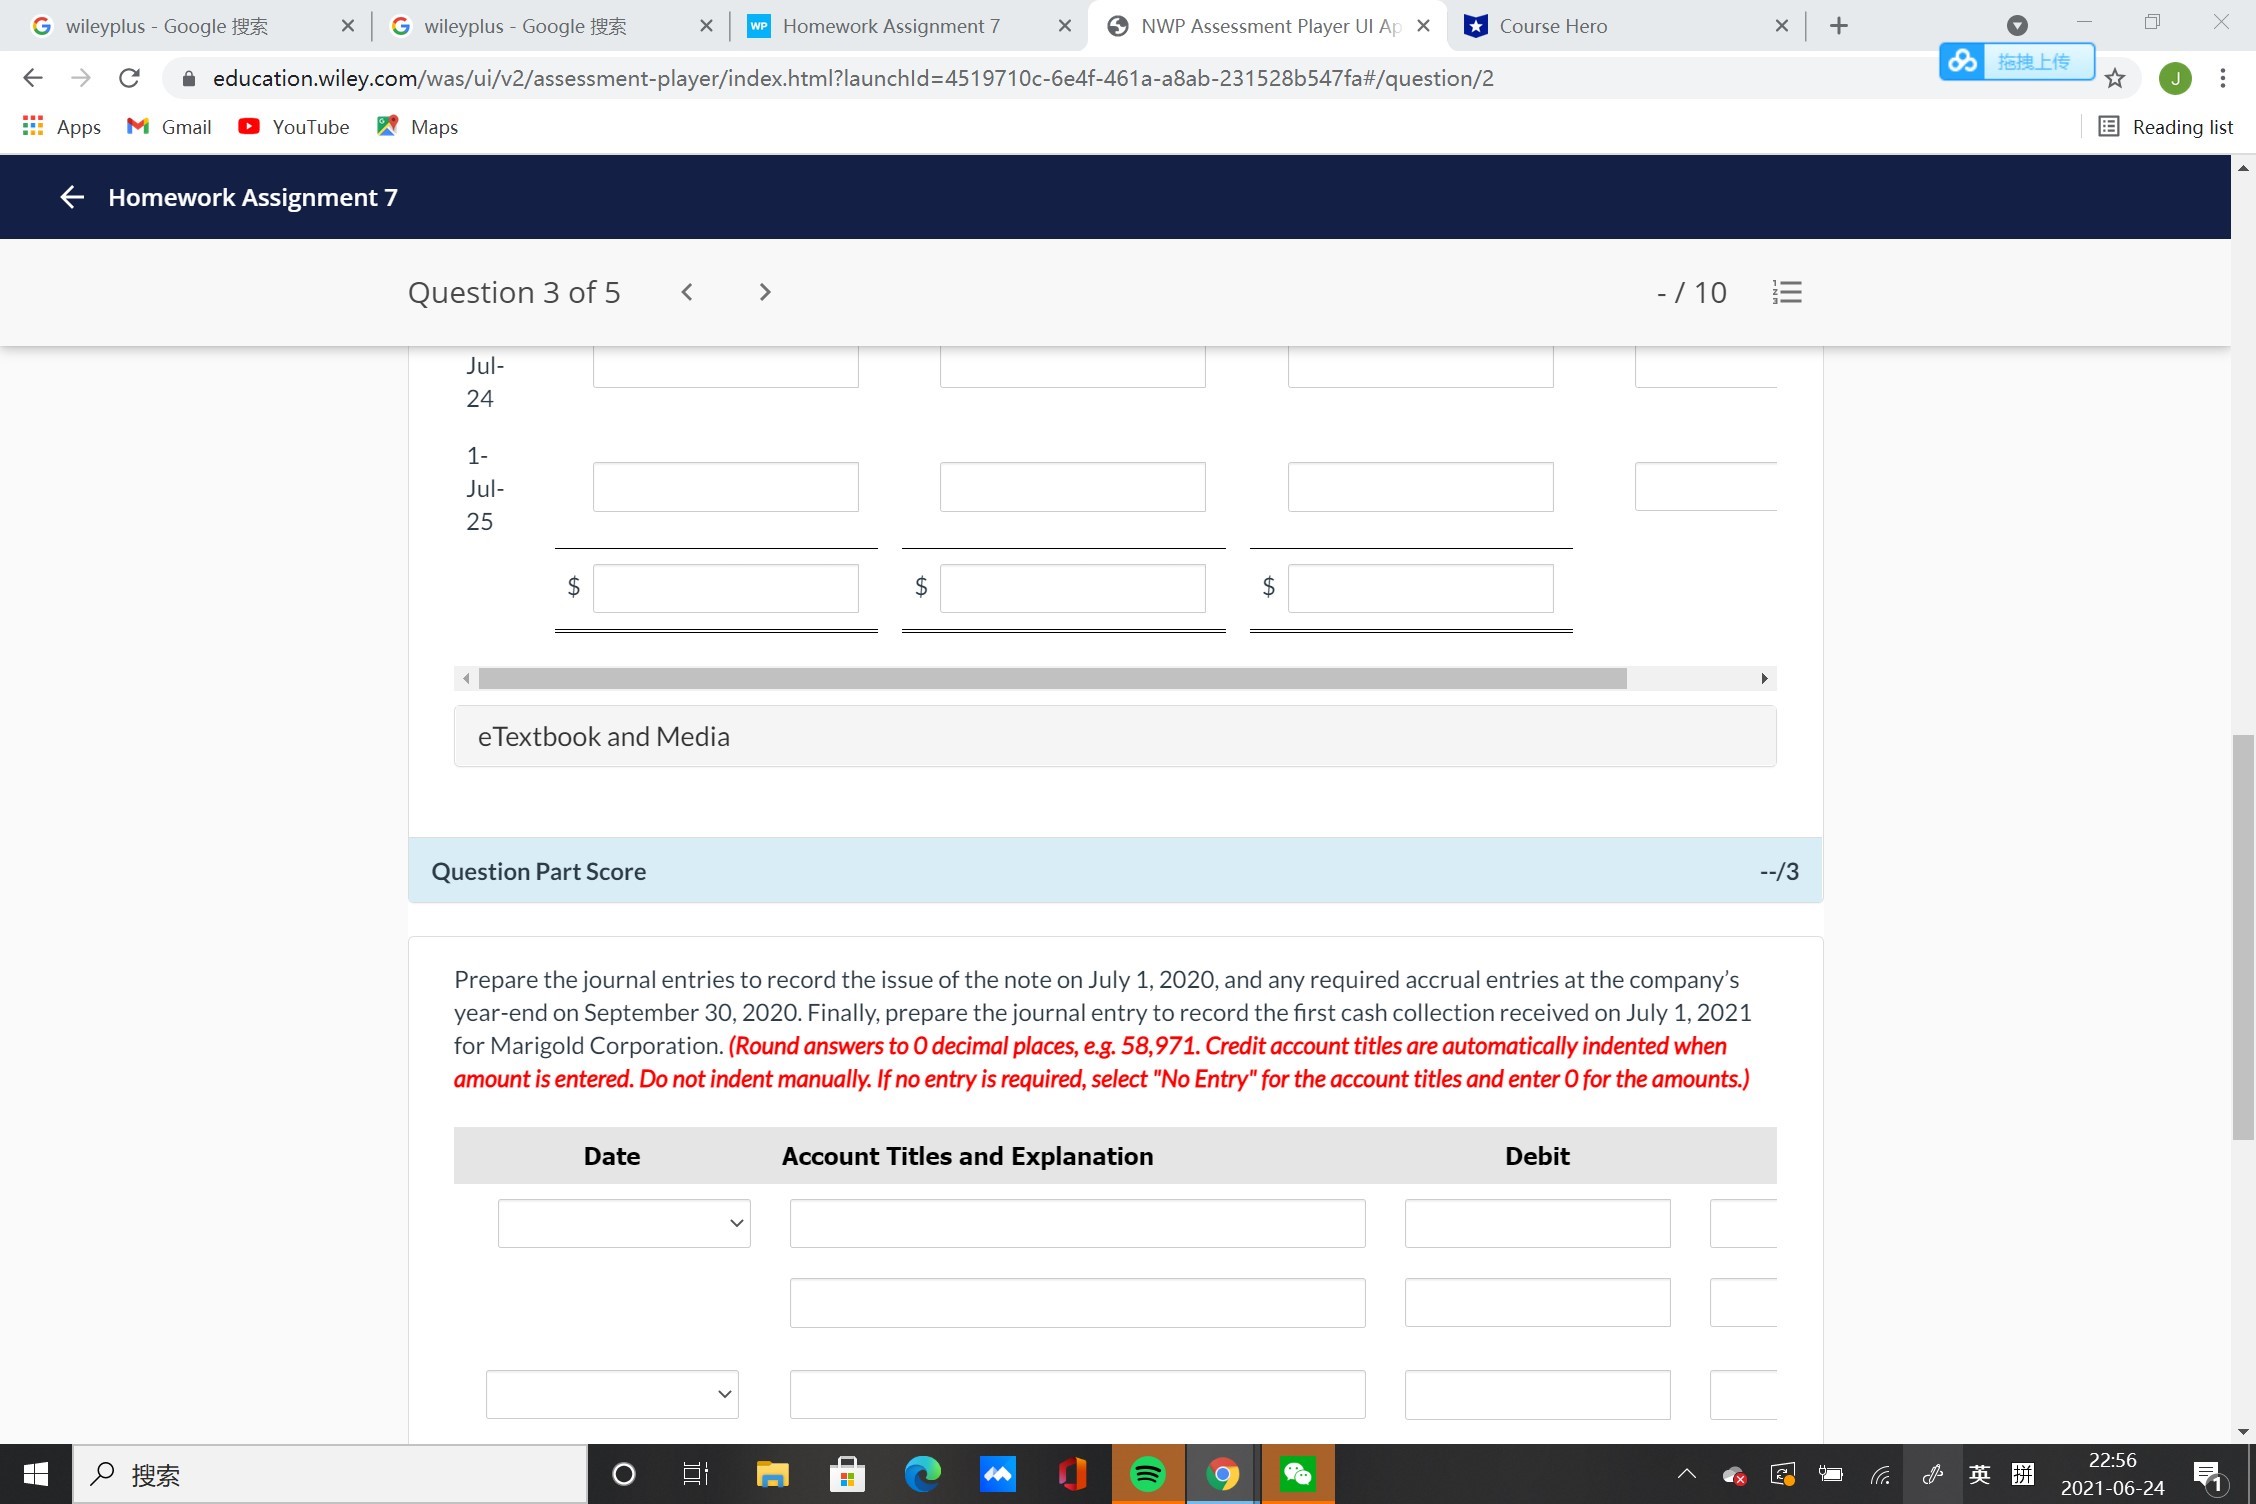Open the question list icon beside the score
This screenshot has width=2256, height=1504.
pyautogui.click(x=1787, y=292)
